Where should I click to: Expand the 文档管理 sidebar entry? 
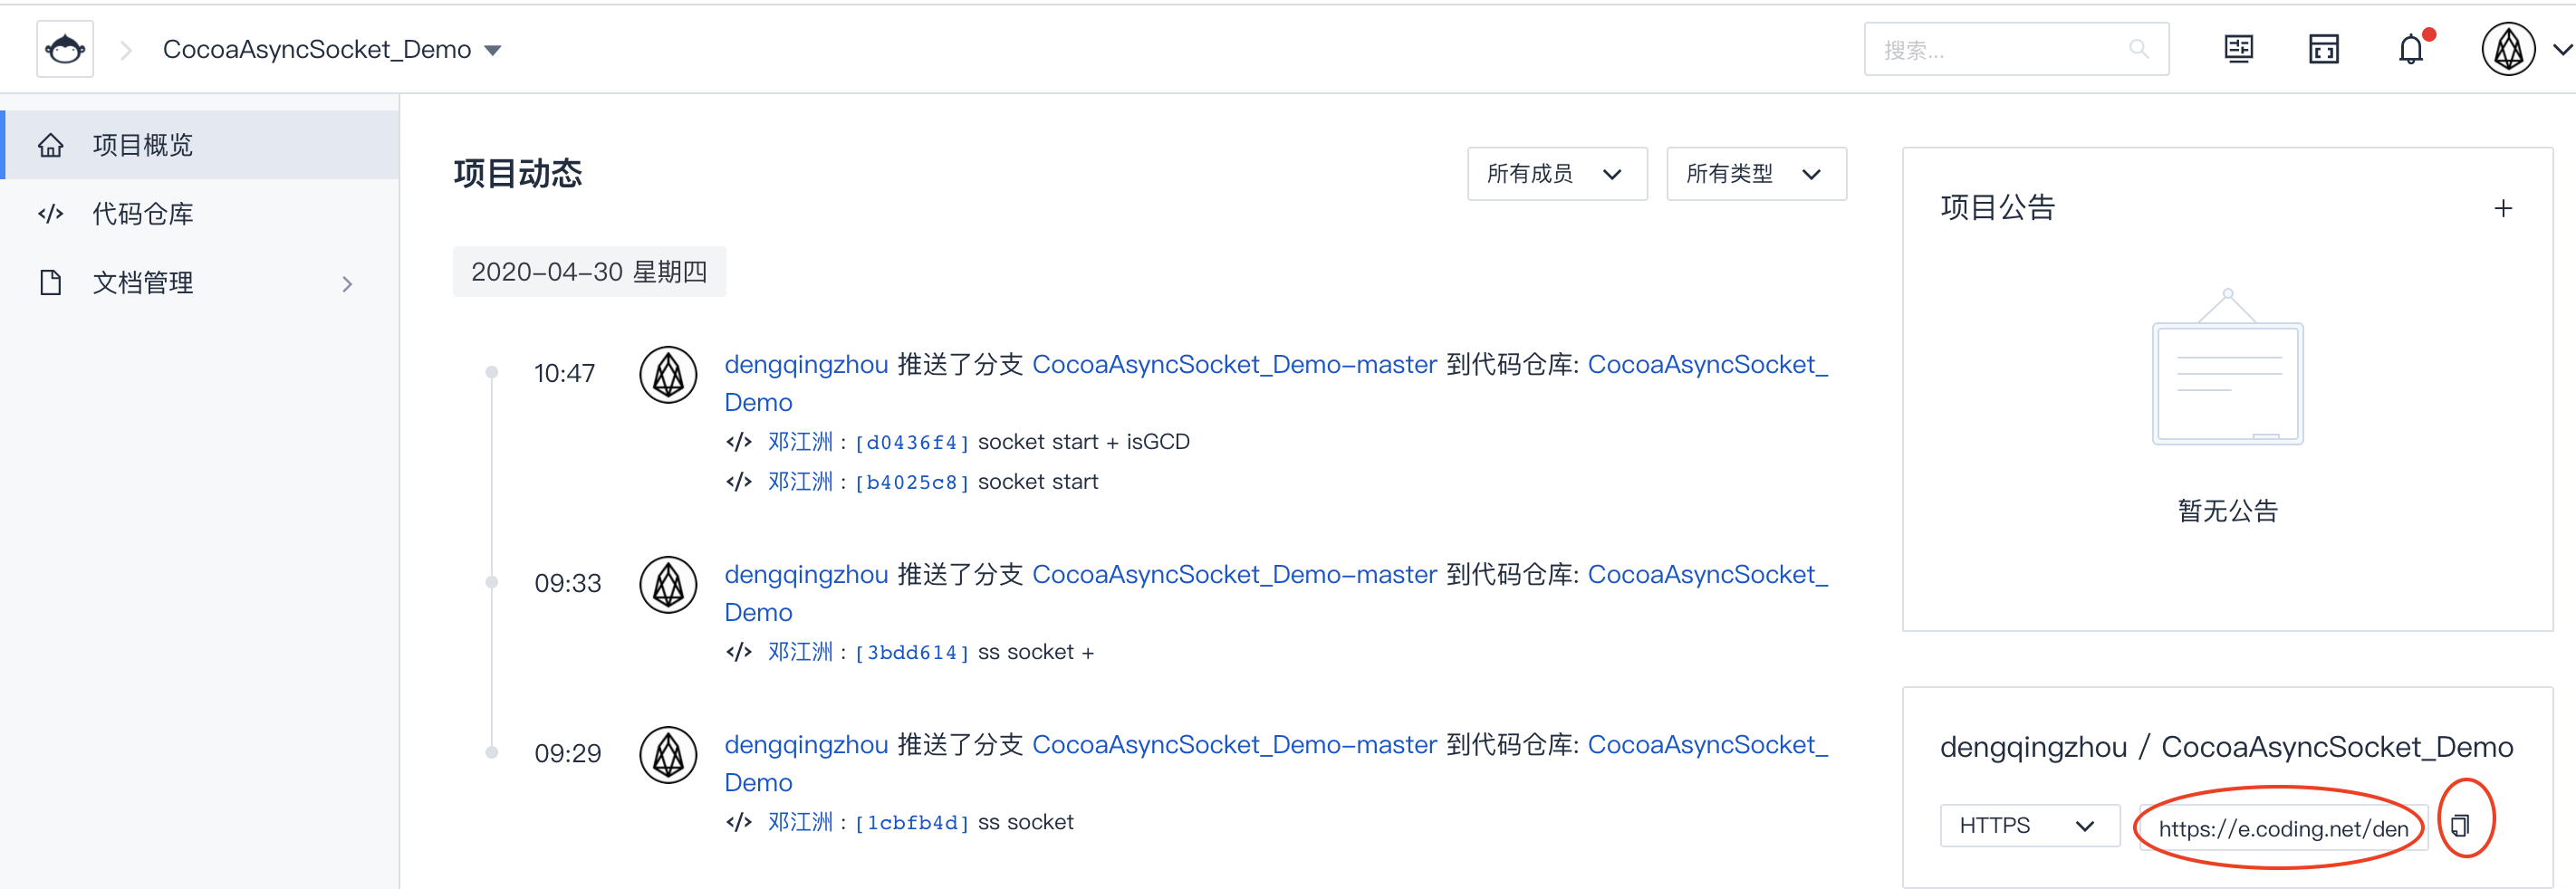tap(346, 283)
